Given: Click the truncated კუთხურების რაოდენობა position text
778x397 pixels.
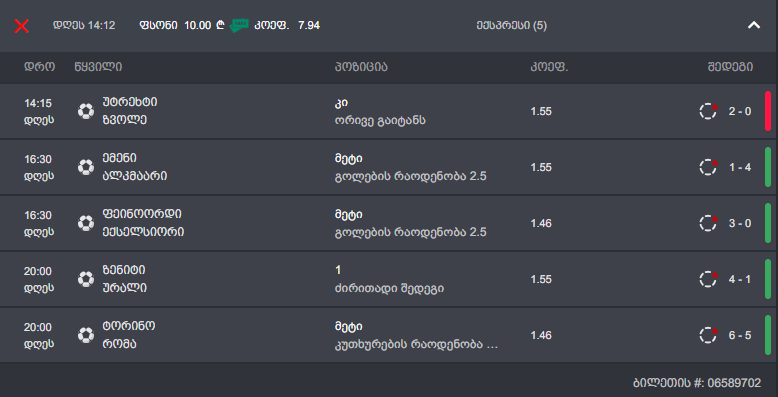Looking at the screenshot, I should point(416,344).
